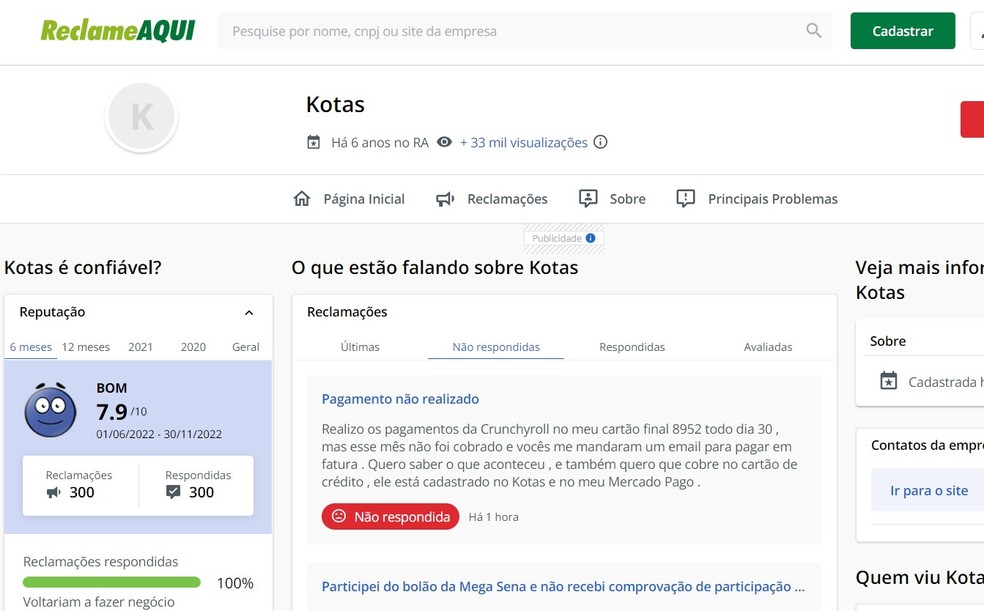This screenshot has height=611, width=984.
Task: Select the 12 meses reputation tab
Action: [86, 347]
